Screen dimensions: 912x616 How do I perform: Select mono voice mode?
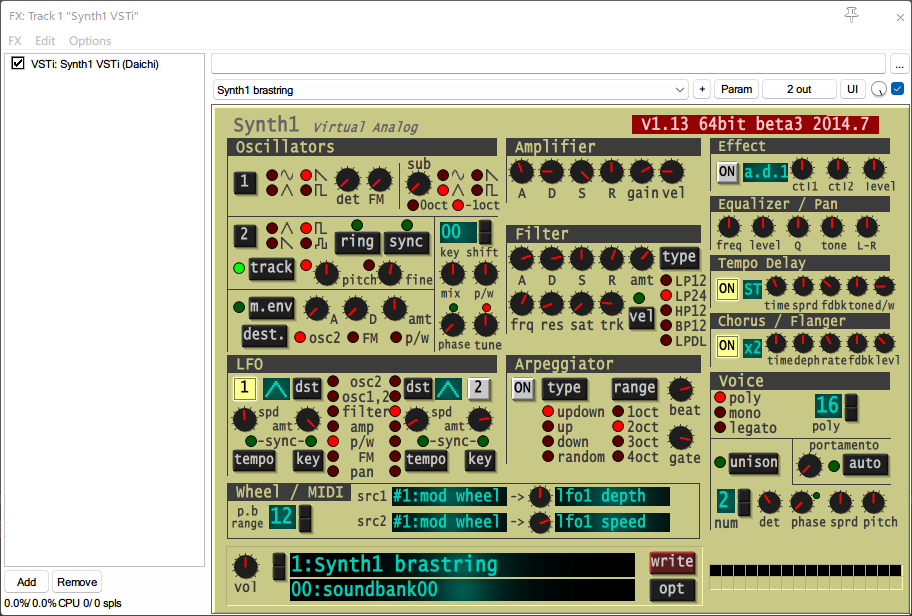(x=720, y=412)
